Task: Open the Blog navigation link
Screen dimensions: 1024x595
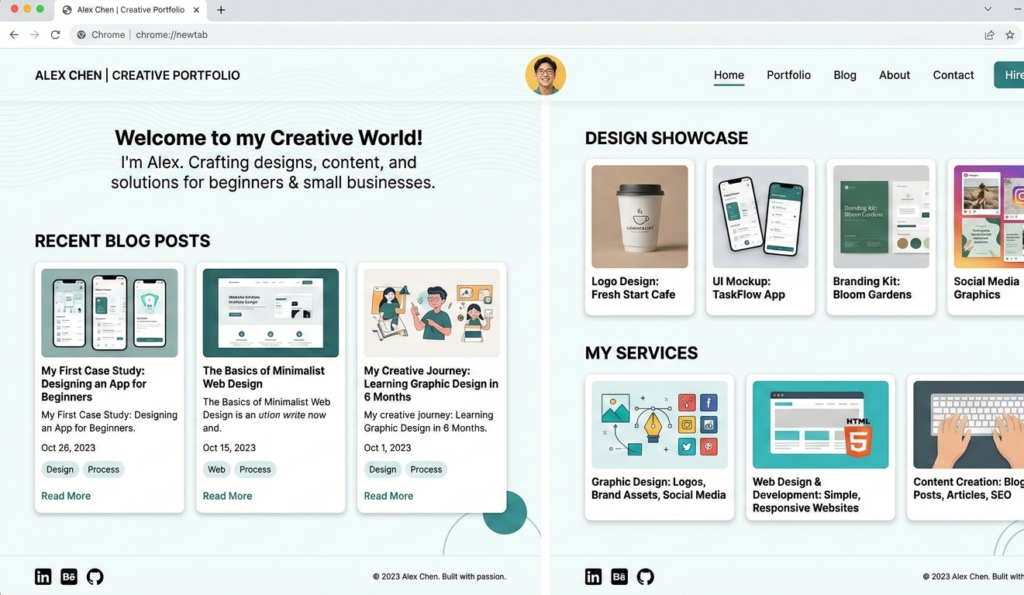Action: [844, 75]
